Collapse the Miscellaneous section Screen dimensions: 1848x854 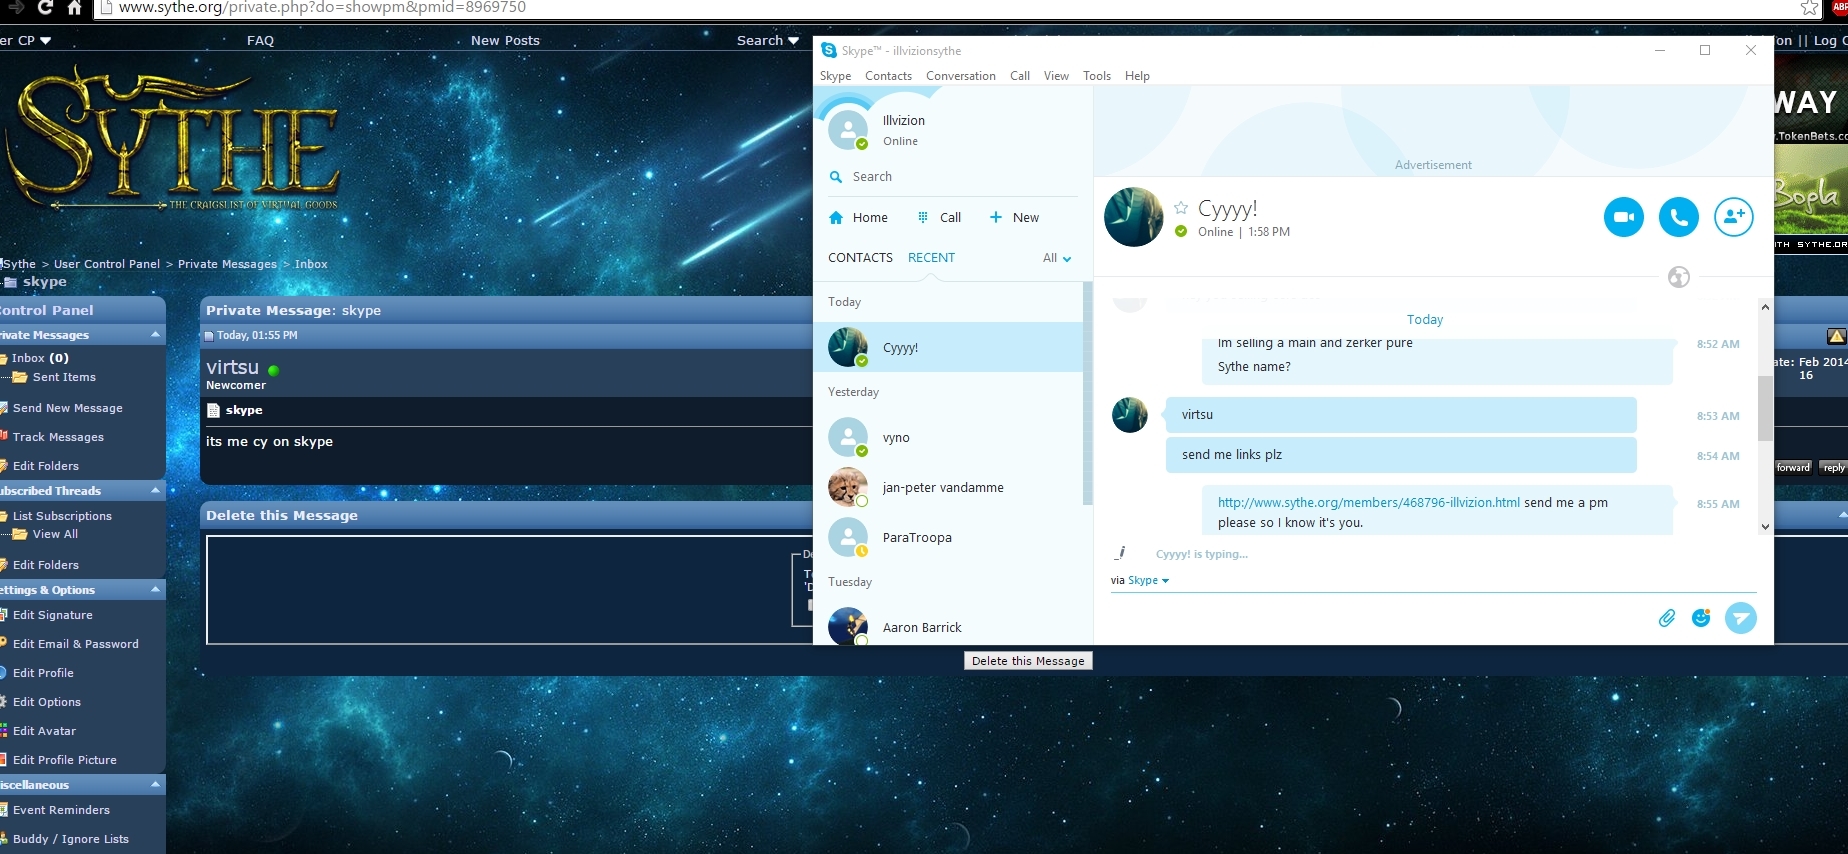[155, 785]
